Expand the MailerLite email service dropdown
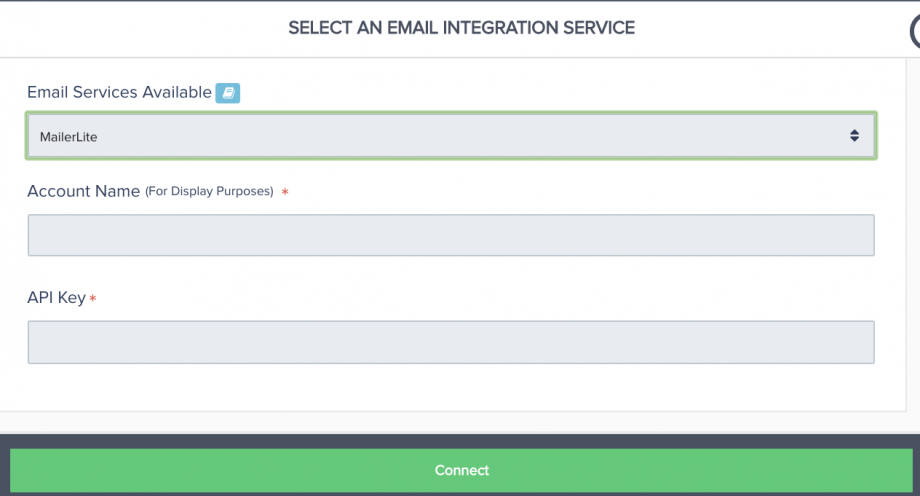 coord(450,136)
